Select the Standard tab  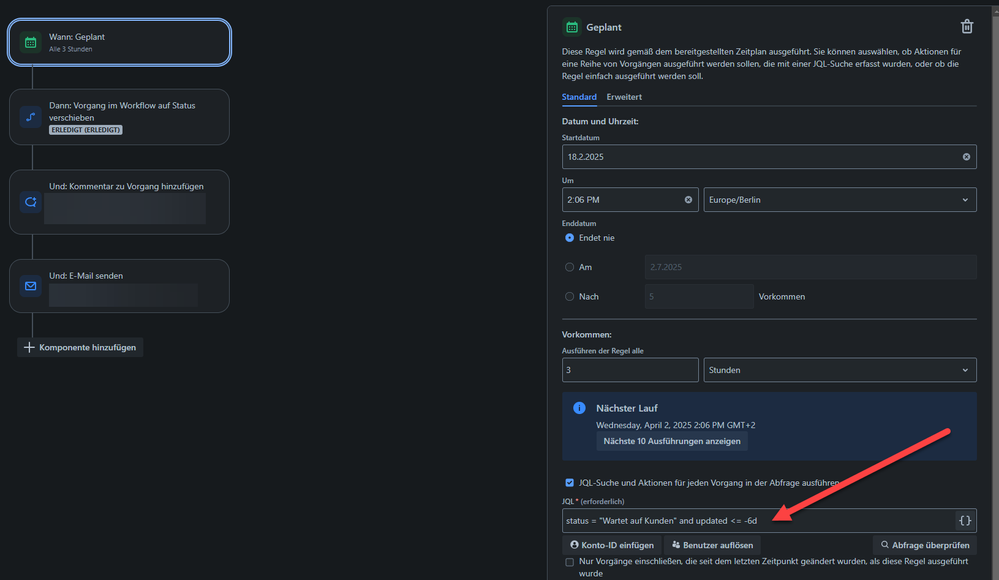coord(580,97)
